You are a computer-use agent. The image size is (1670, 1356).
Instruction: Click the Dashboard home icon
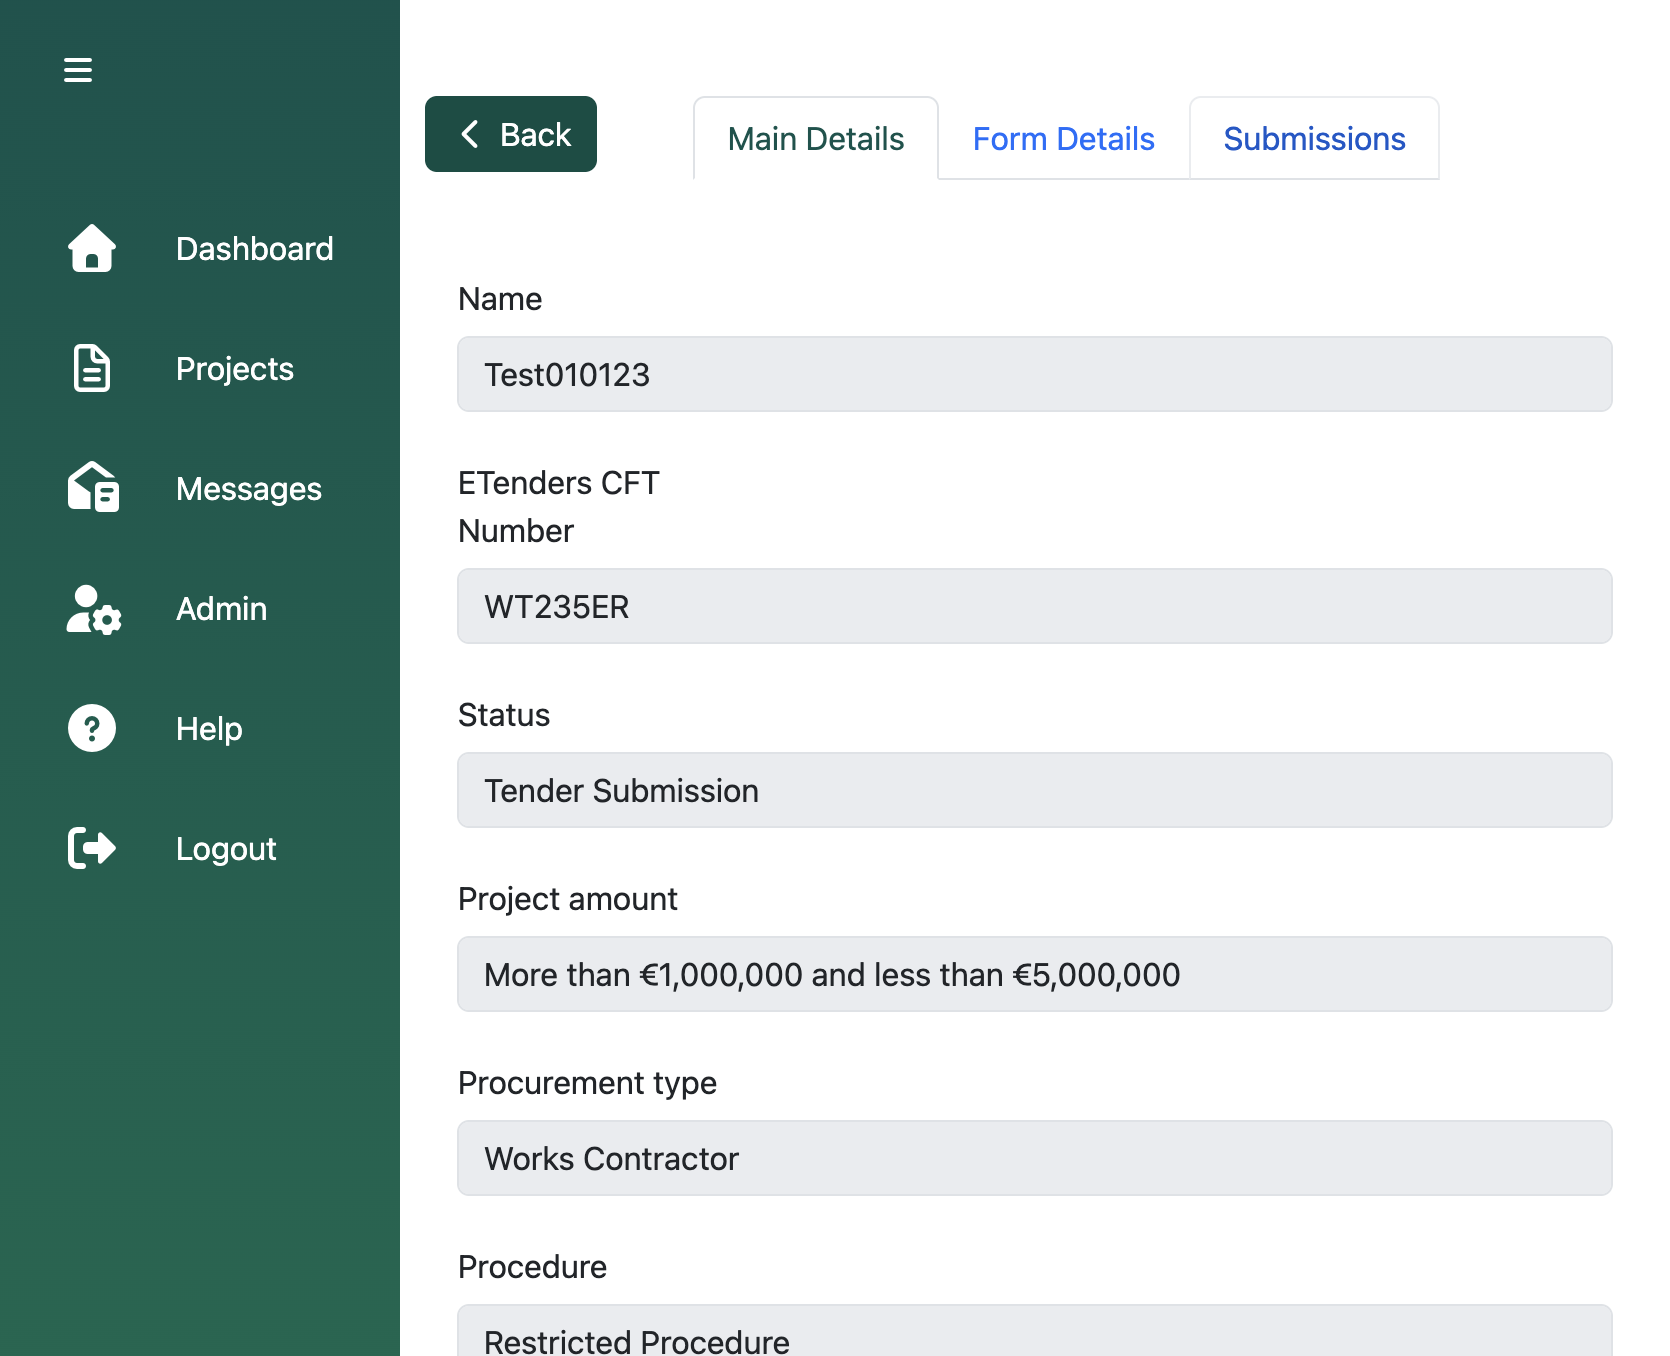pos(92,248)
